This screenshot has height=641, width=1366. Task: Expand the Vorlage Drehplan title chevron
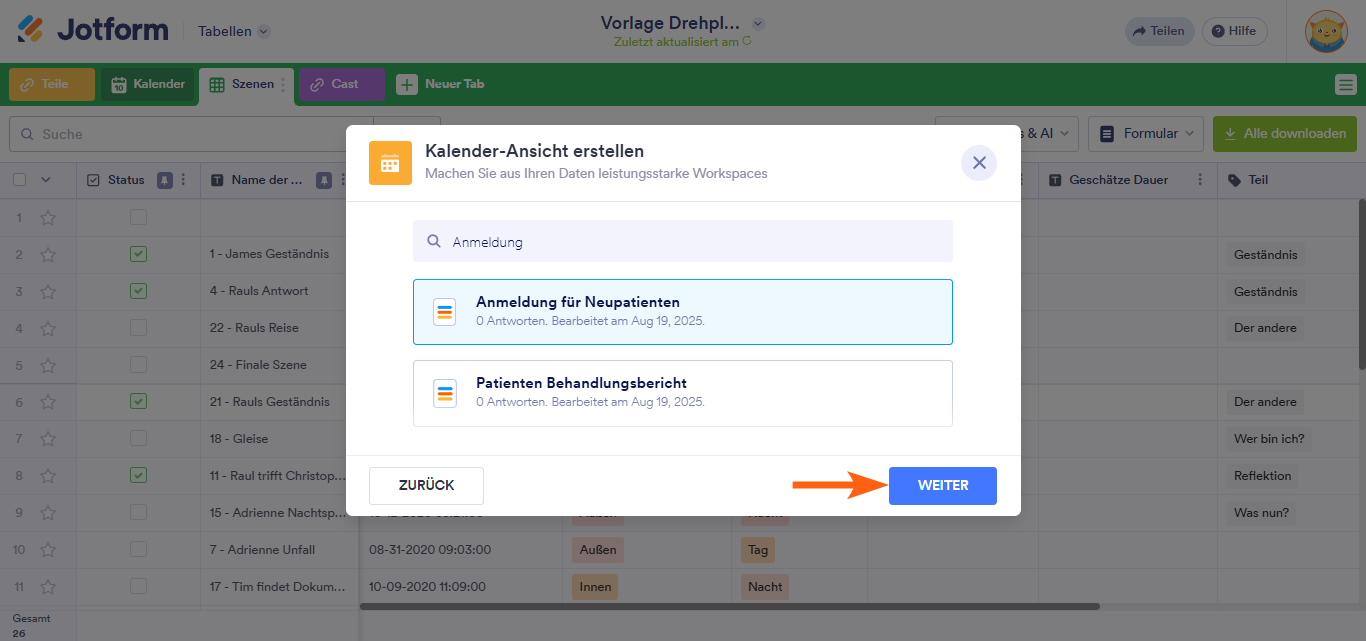click(x=758, y=23)
